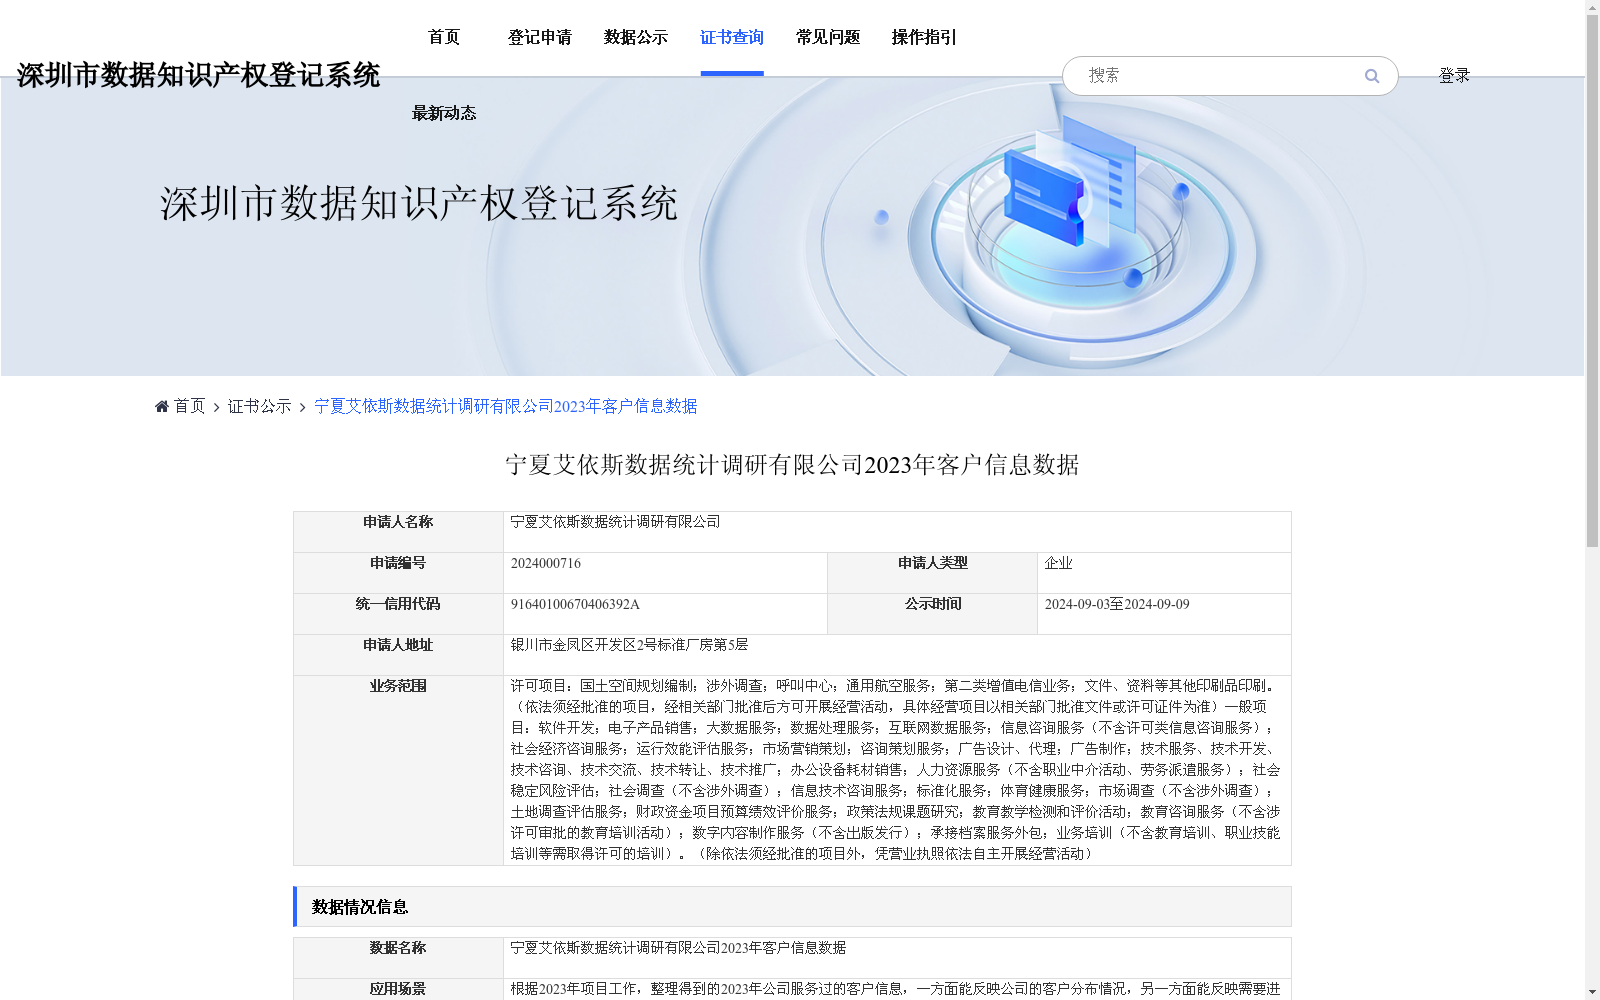Click the 统一信用代码 label cell
Viewport: 1600px width, 1000px height.
(398, 614)
